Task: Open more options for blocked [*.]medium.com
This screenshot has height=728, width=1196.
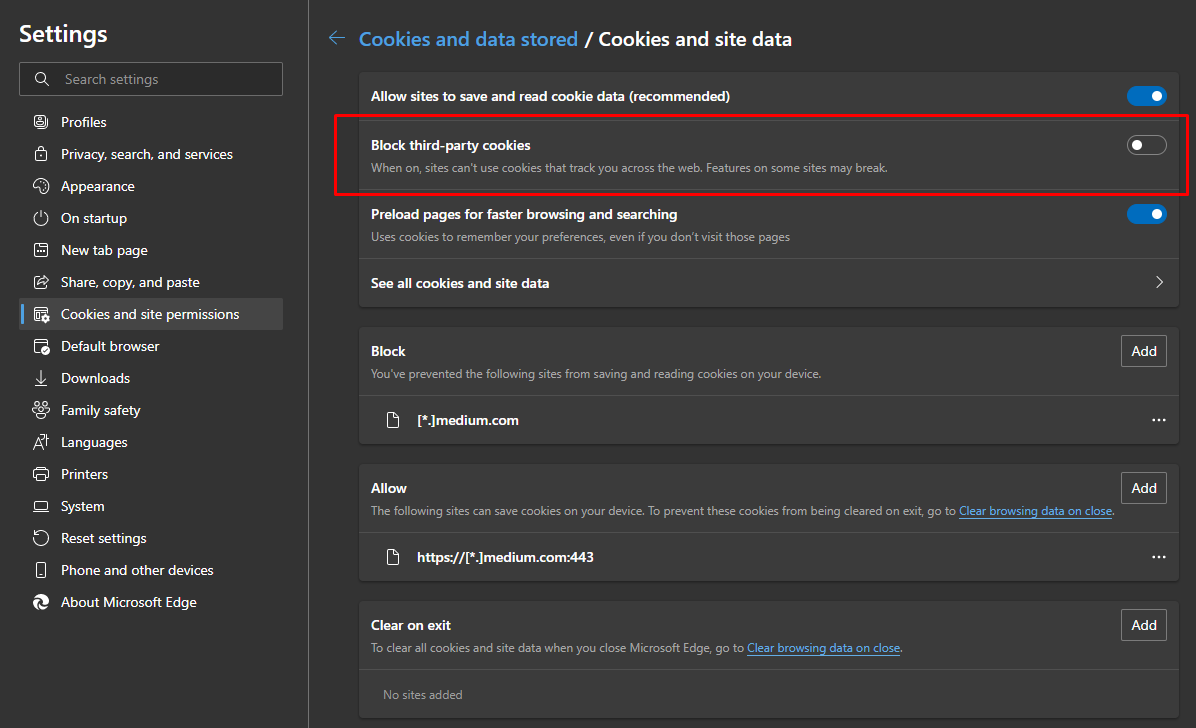Action: [1158, 421]
